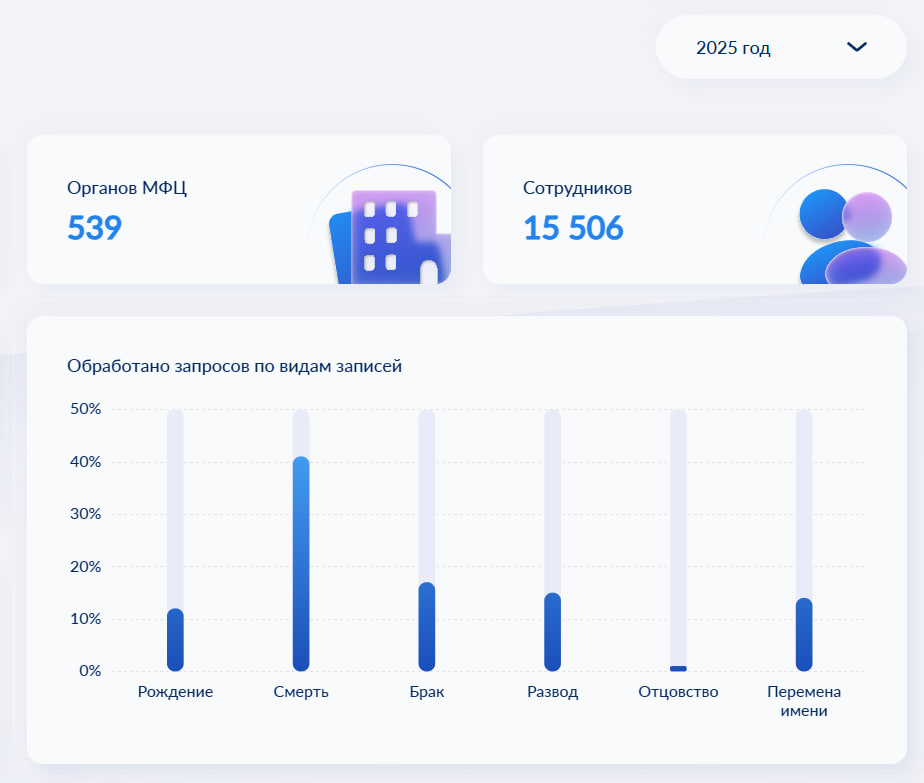Select the Органов МФЦ card

(x=239, y=209)
